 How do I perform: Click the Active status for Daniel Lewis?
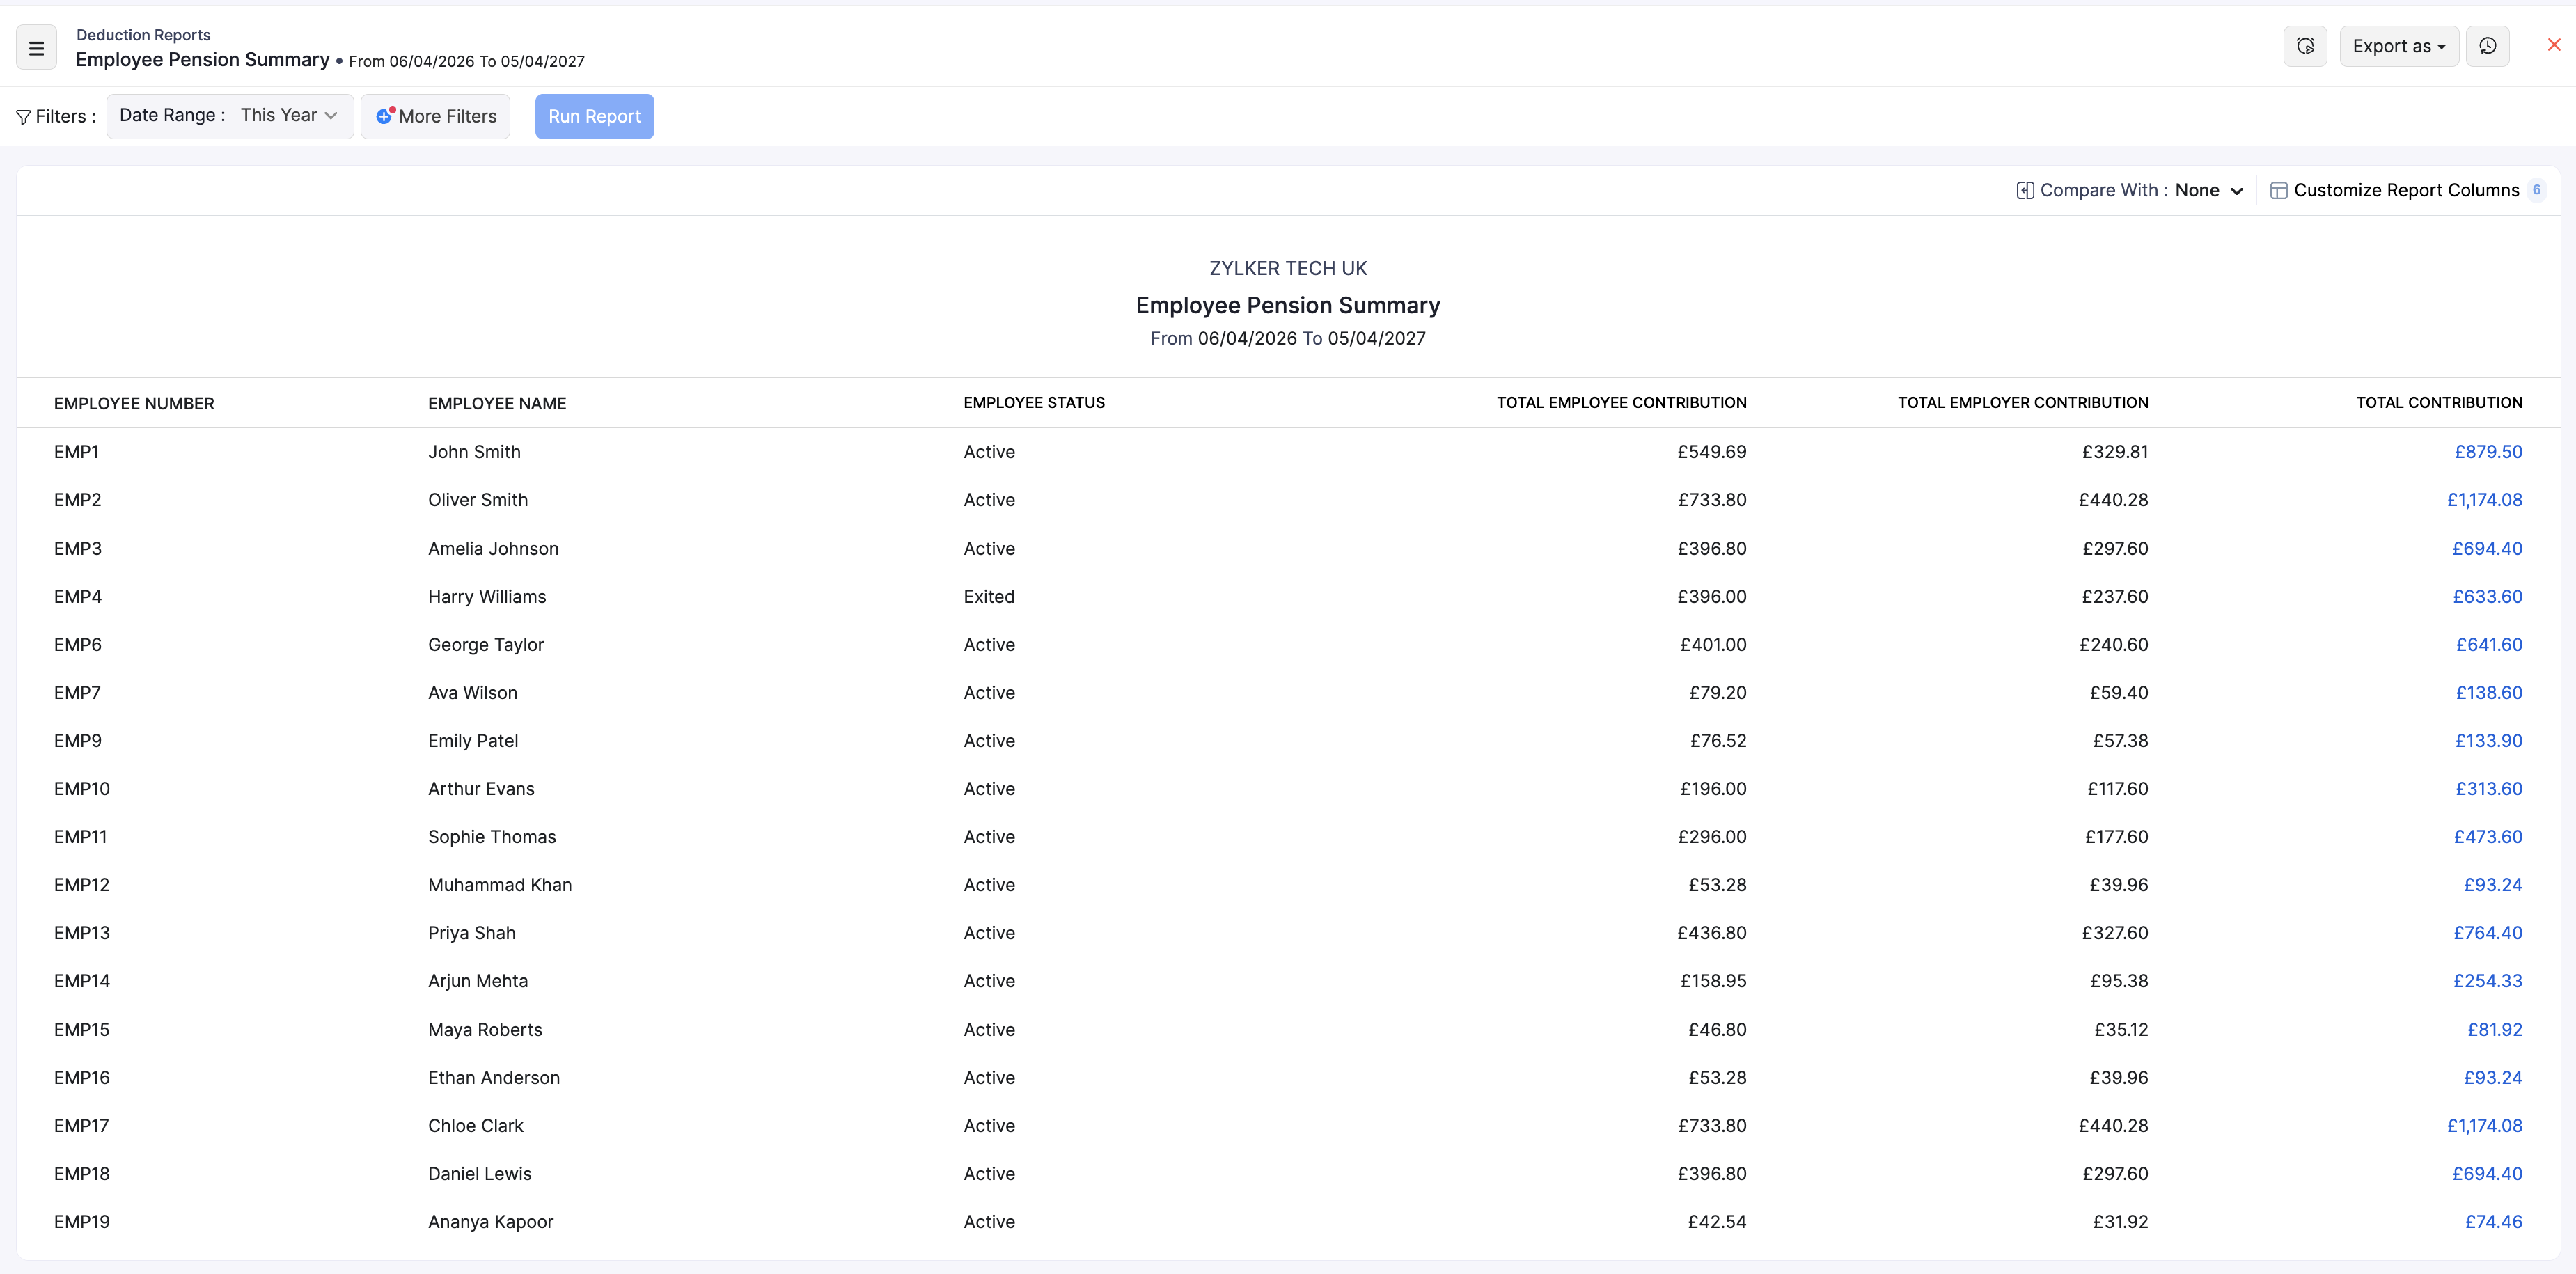(989, 1174)
